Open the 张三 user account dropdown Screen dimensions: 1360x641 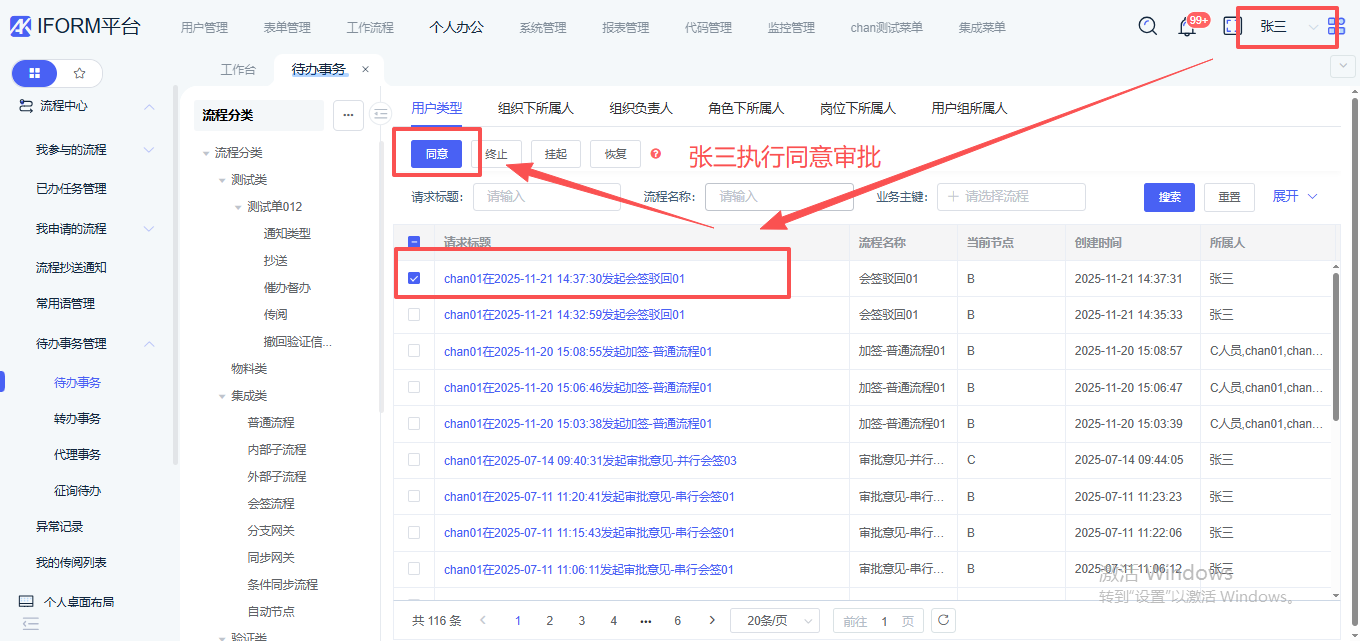coord(1286,27)
